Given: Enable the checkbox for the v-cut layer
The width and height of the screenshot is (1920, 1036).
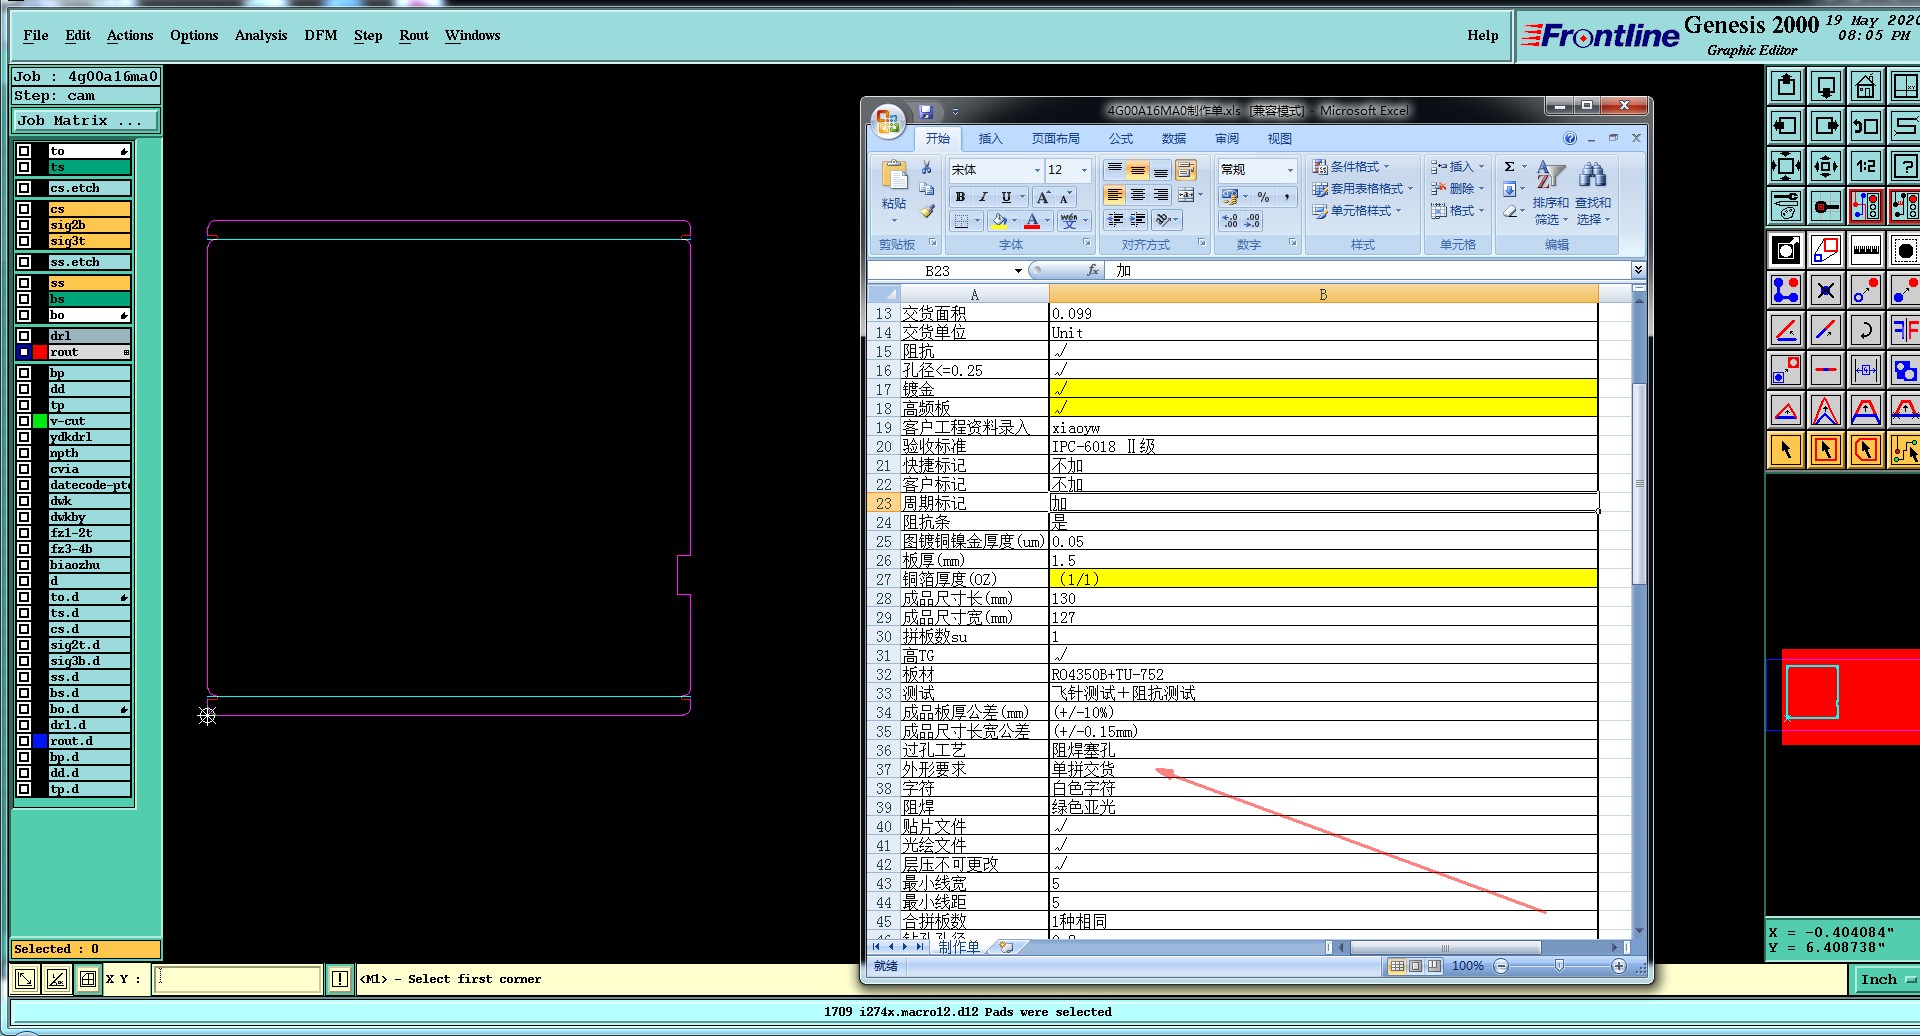Looking at the screenshot, I should 24,421.
